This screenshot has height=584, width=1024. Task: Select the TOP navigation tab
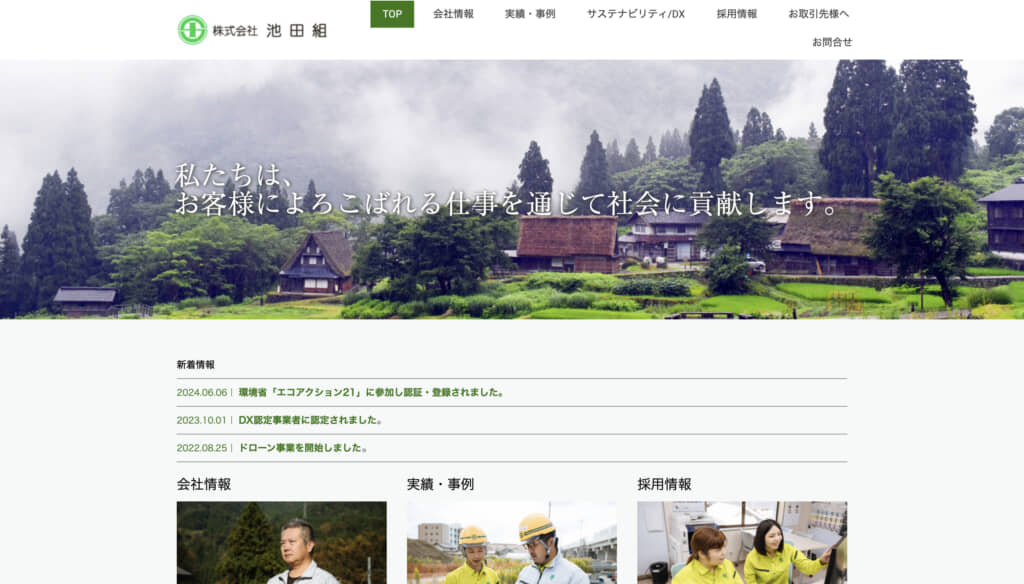392,14
